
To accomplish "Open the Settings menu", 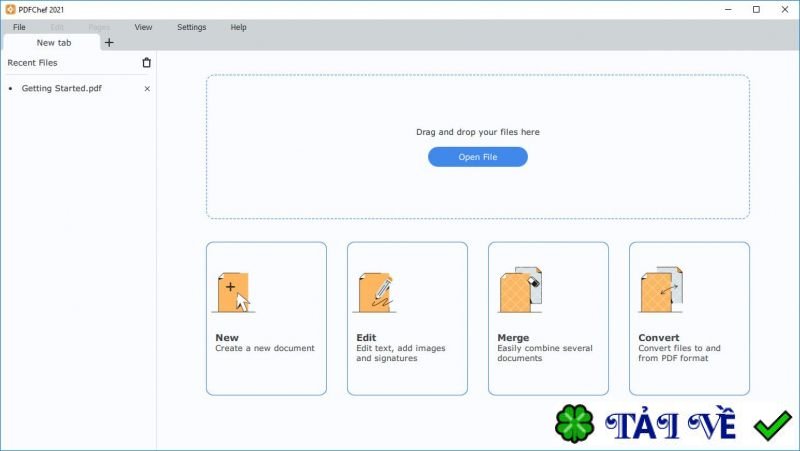I will (192, 27).
